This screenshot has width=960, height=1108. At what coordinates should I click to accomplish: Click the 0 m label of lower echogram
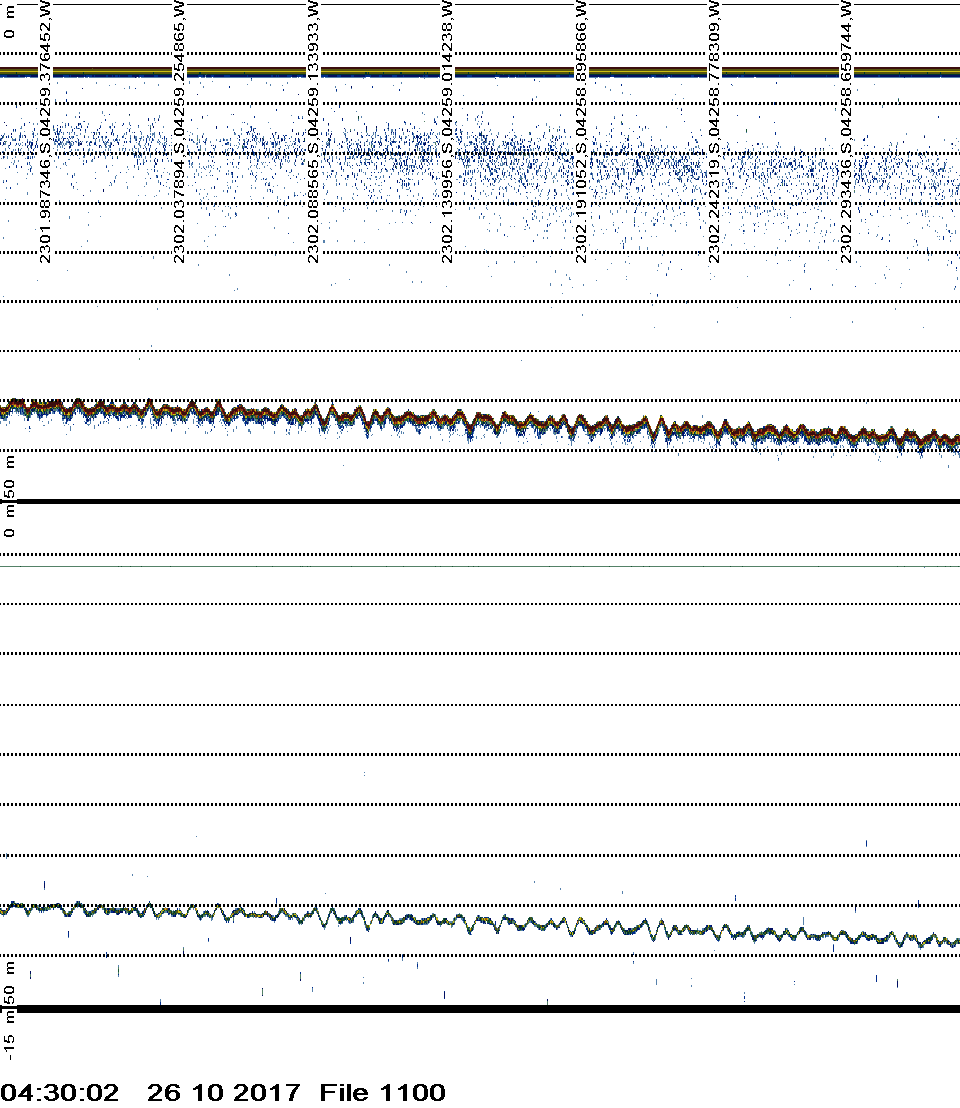pos(10,522)
